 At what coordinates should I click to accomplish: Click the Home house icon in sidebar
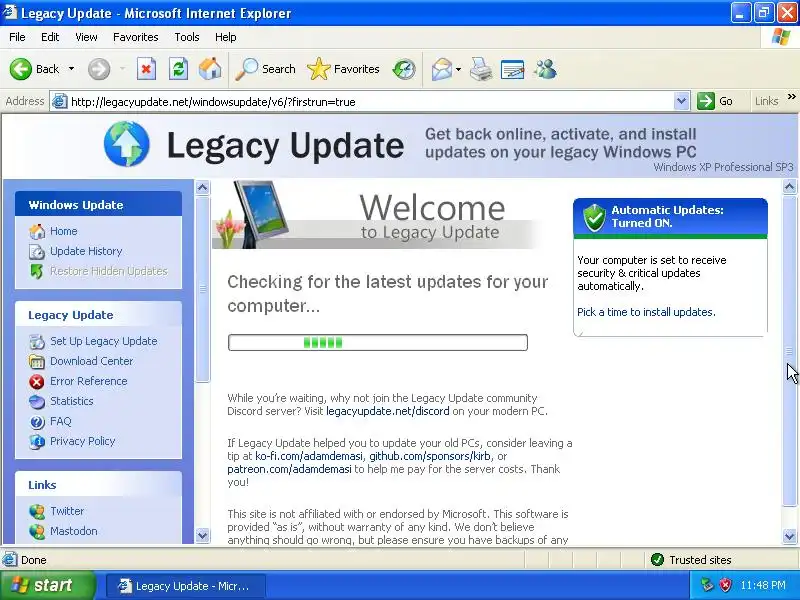tap(37, 231)
